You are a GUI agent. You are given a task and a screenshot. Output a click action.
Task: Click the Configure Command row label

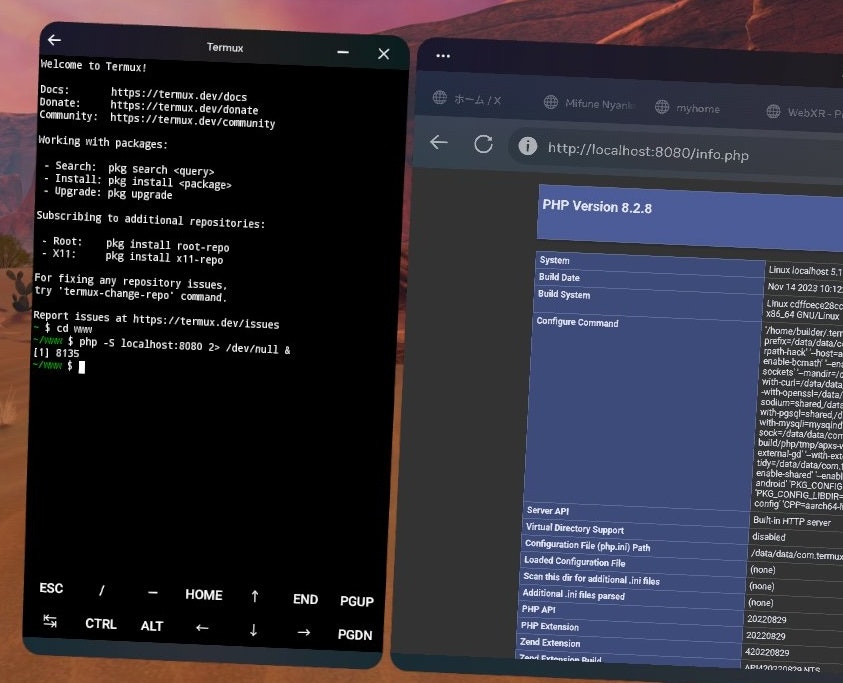click(x=577, y=322)
